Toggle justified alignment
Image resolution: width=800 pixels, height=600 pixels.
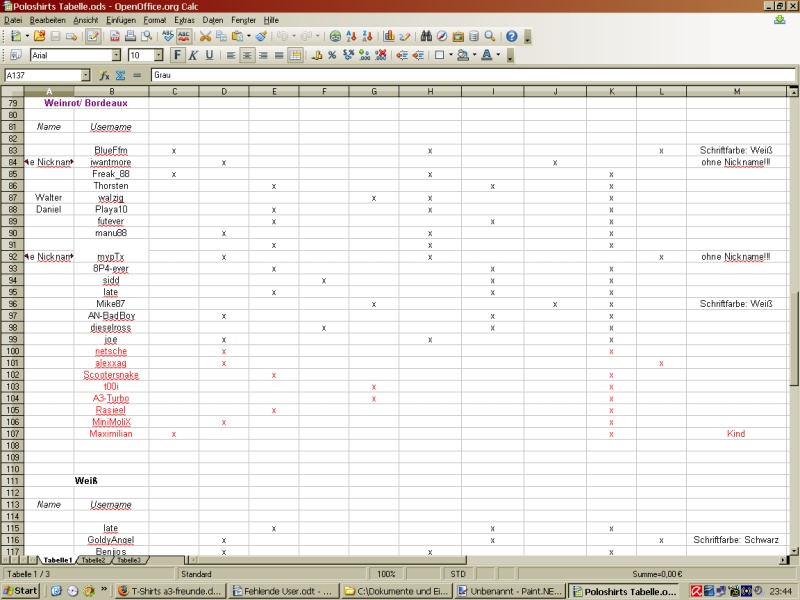point(279,55)
